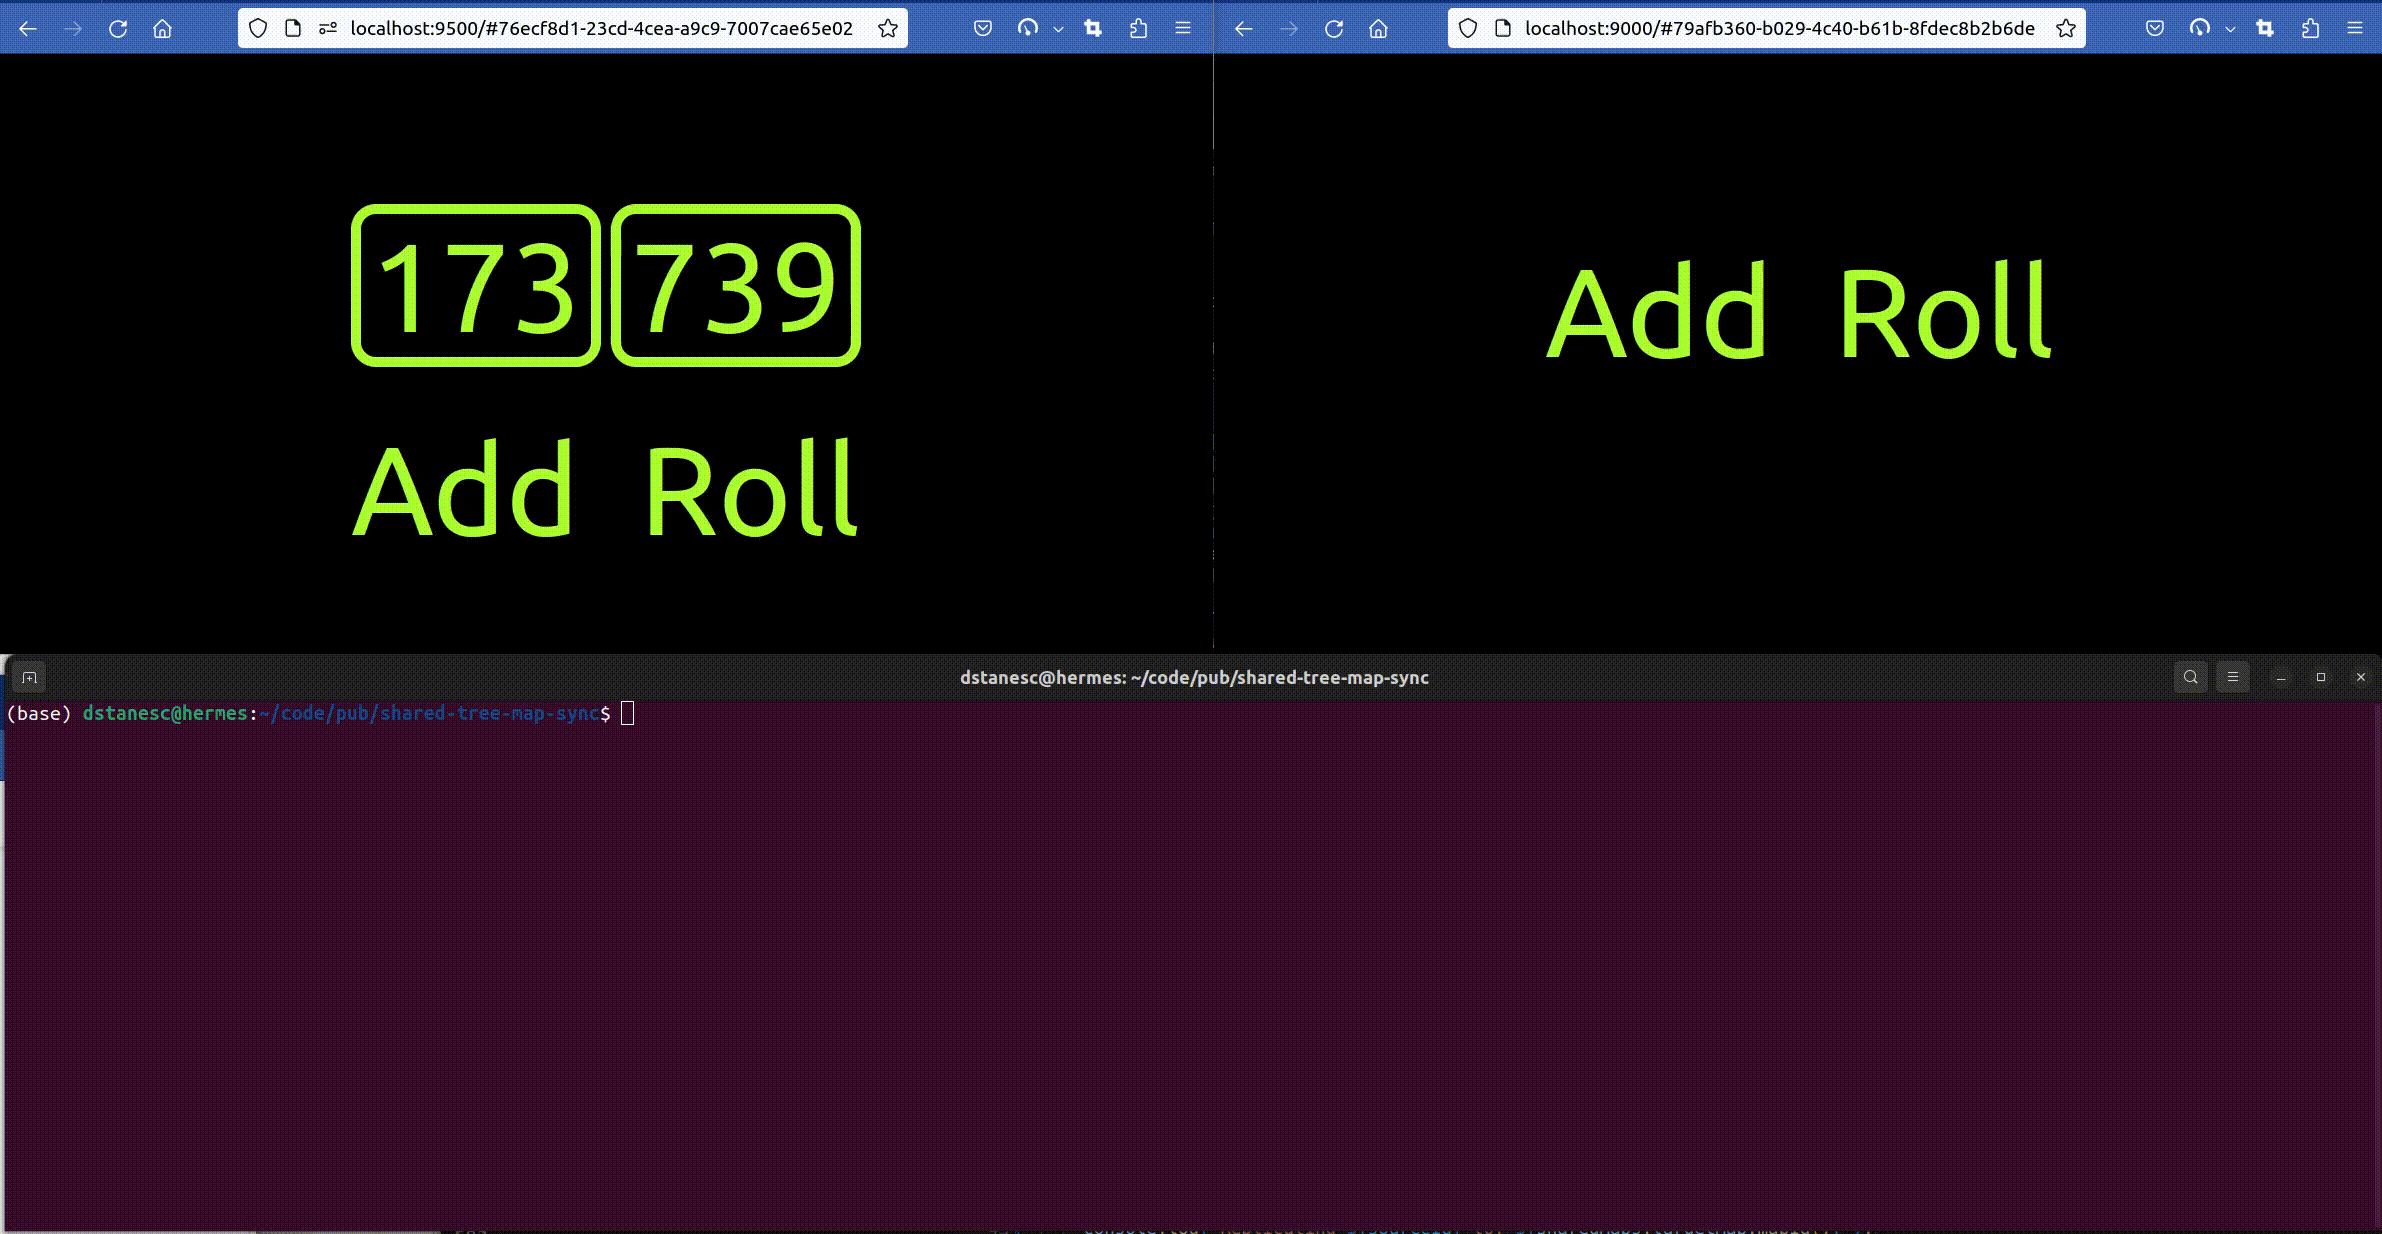Click the screenshot crop icon in right browser
Viewport: 2382px width, 1234px height.
tap(2265, 29)
